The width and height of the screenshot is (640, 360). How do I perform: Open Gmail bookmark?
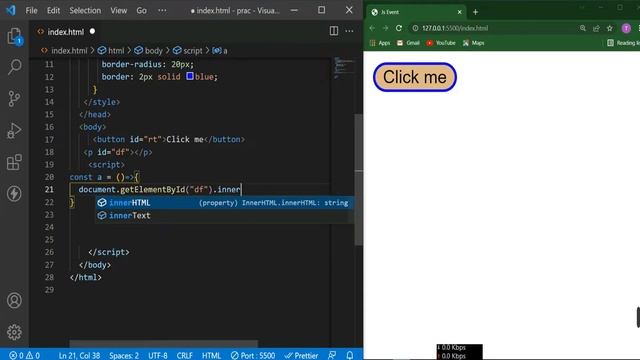point(408,43)
